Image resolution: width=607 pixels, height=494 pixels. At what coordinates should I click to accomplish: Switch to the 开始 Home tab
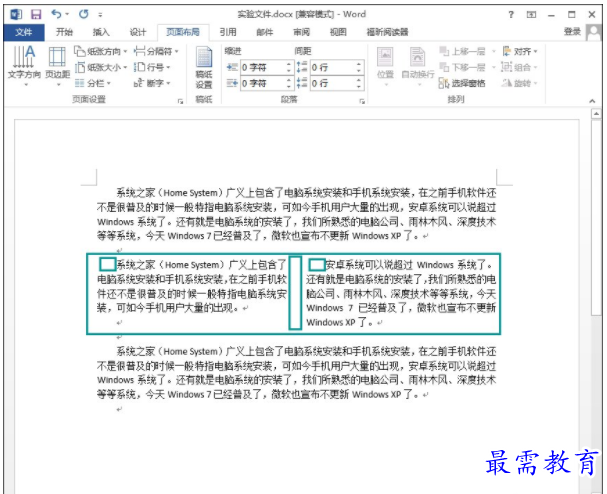click(64, 32)
